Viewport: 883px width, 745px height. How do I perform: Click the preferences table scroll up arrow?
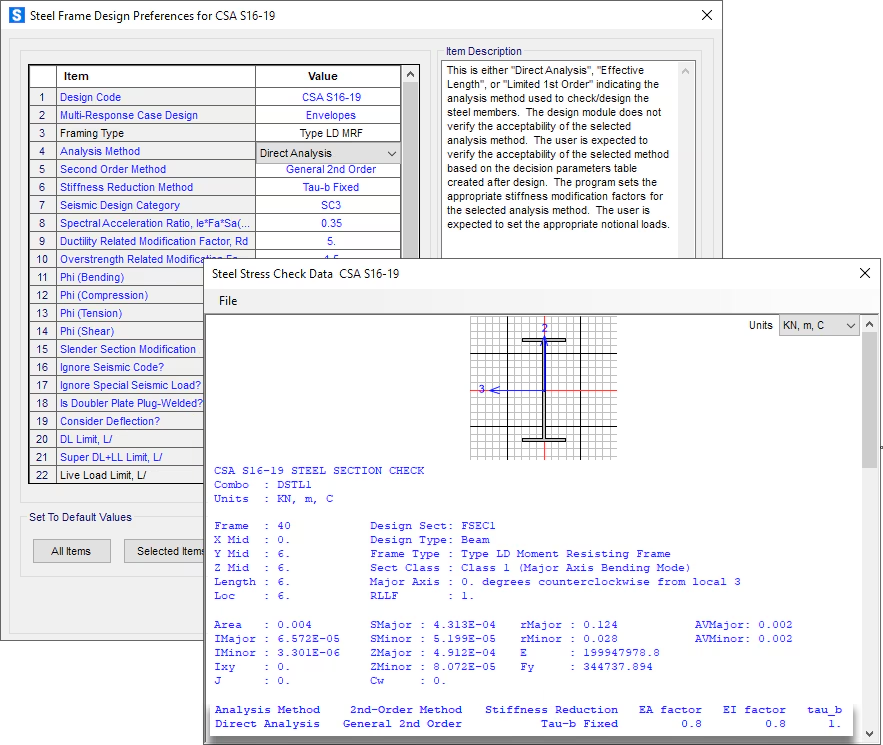click(x=410, y=75)
